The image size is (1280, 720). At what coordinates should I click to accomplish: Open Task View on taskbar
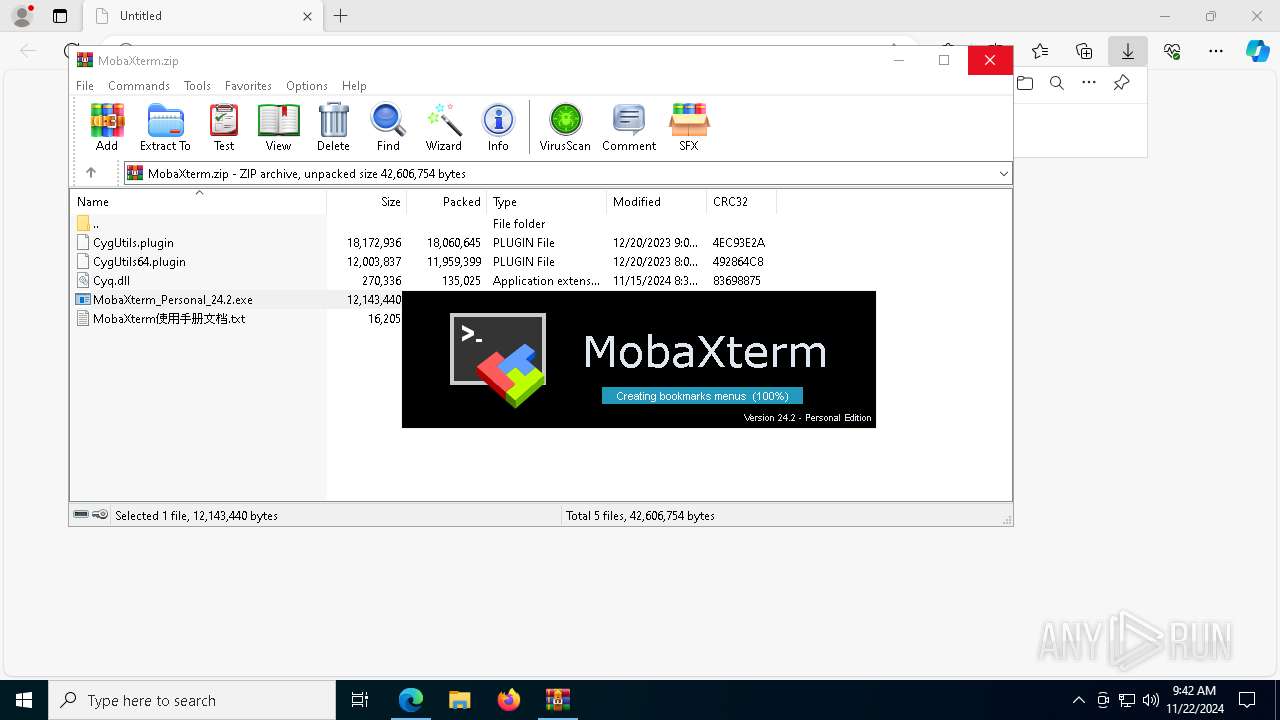[360, 700]
